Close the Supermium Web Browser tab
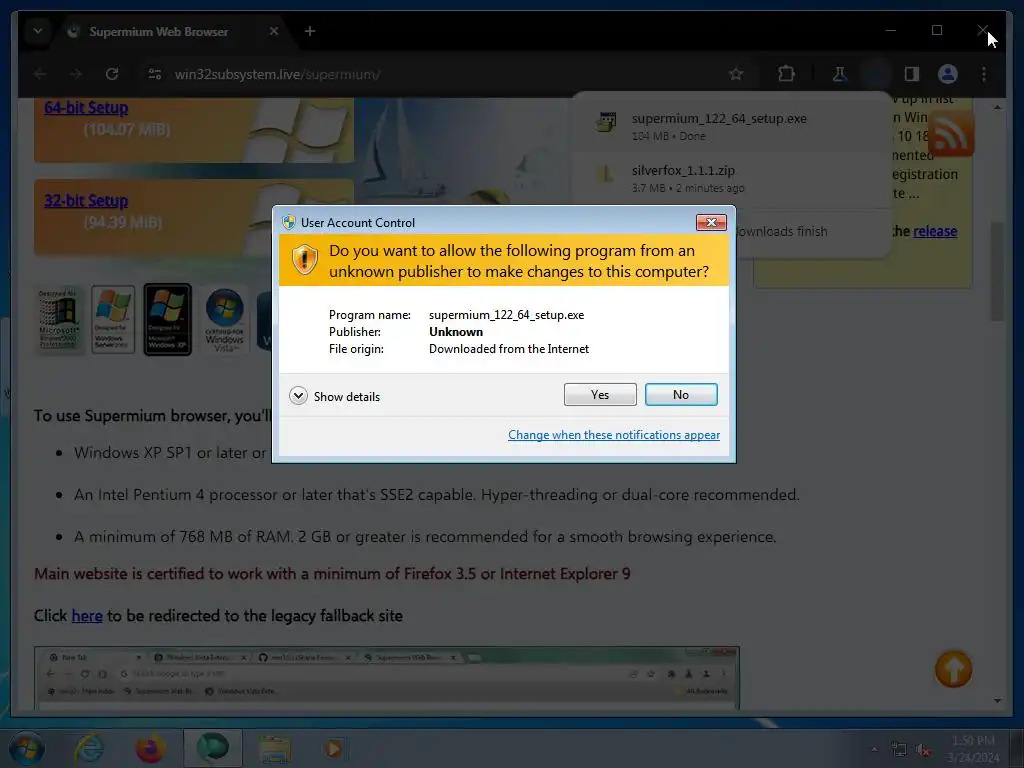The height and width of the screenshot is (768, 1024). click(274, 31)
